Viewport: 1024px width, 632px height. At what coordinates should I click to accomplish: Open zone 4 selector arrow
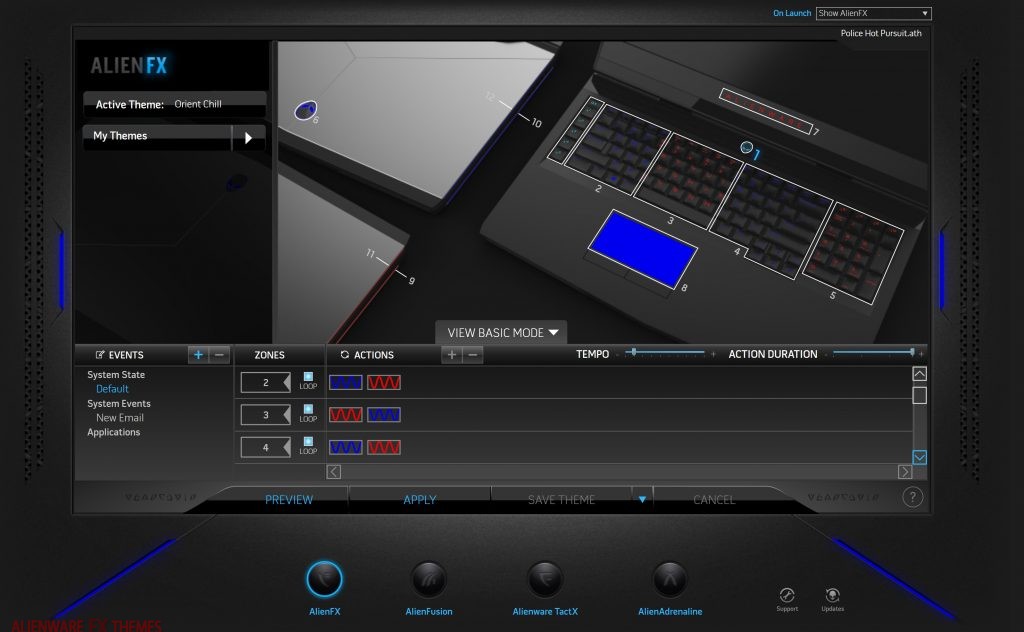click(286, 447)
